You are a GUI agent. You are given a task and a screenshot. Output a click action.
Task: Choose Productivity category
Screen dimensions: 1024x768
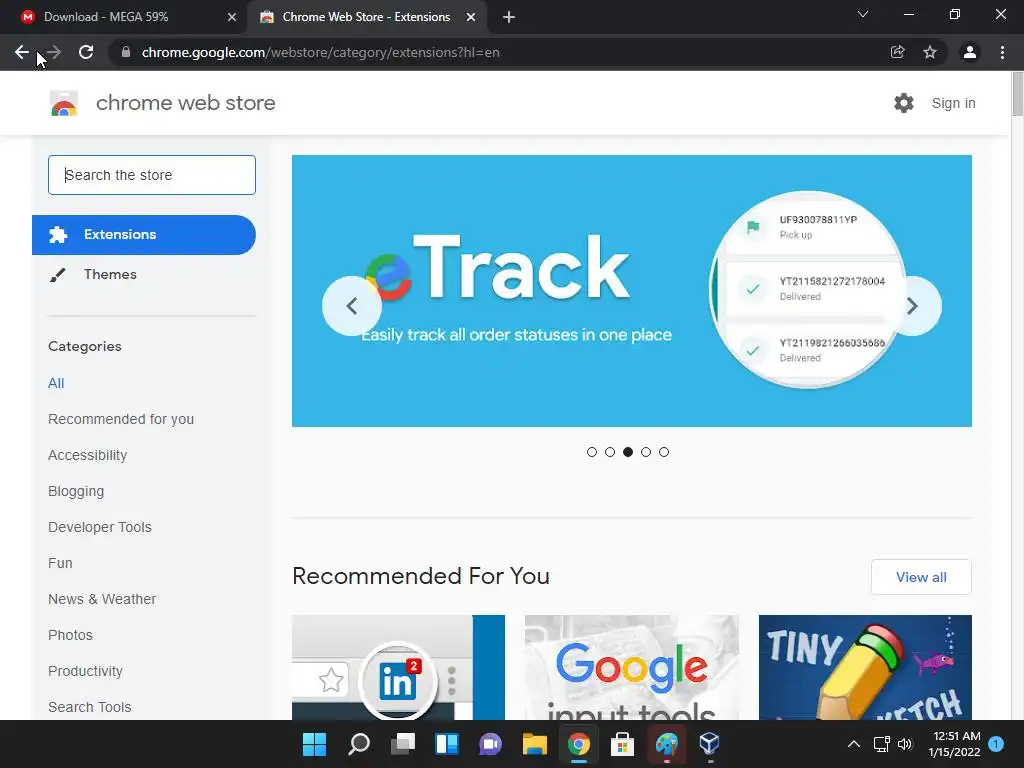(86, 671)
